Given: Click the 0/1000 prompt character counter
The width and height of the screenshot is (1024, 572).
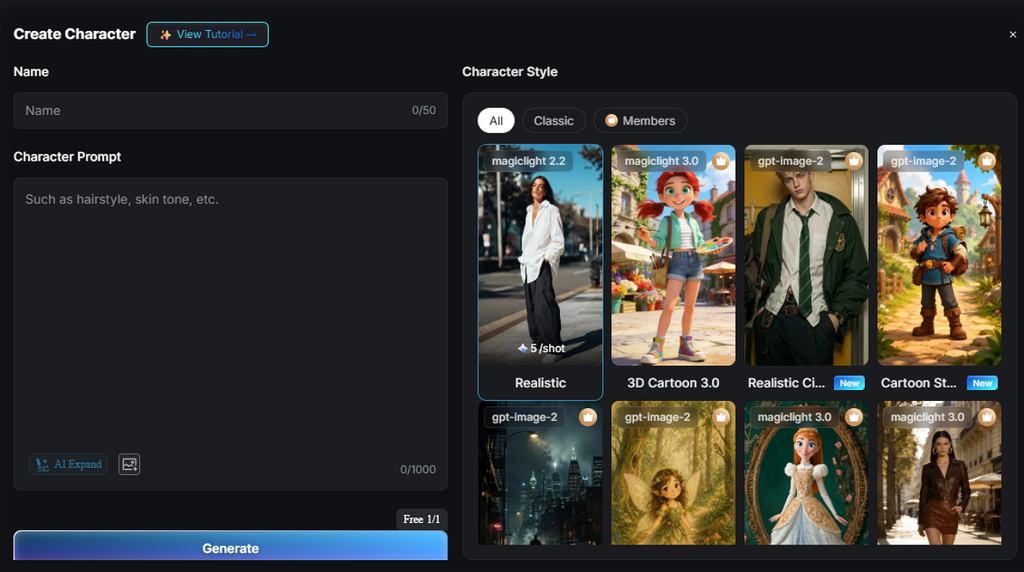Looking at the screenshot, I should (418, 469).
